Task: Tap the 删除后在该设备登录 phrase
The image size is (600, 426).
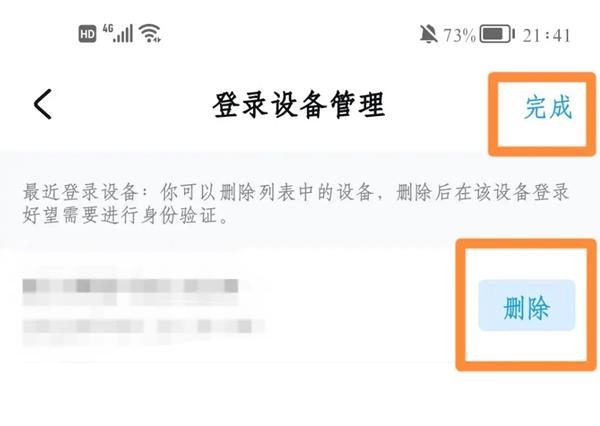Action: pyautogui.click(x=483, y=192)
